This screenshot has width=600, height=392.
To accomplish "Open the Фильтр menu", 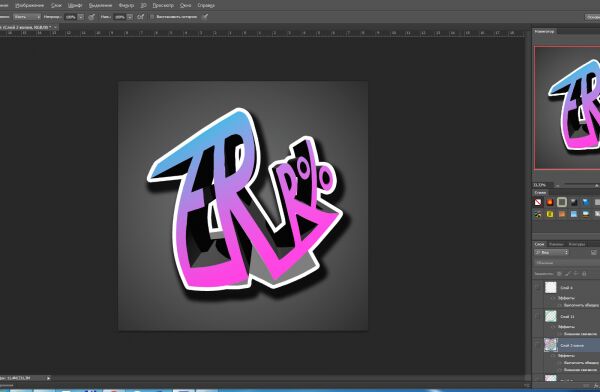I will [126, 5].
